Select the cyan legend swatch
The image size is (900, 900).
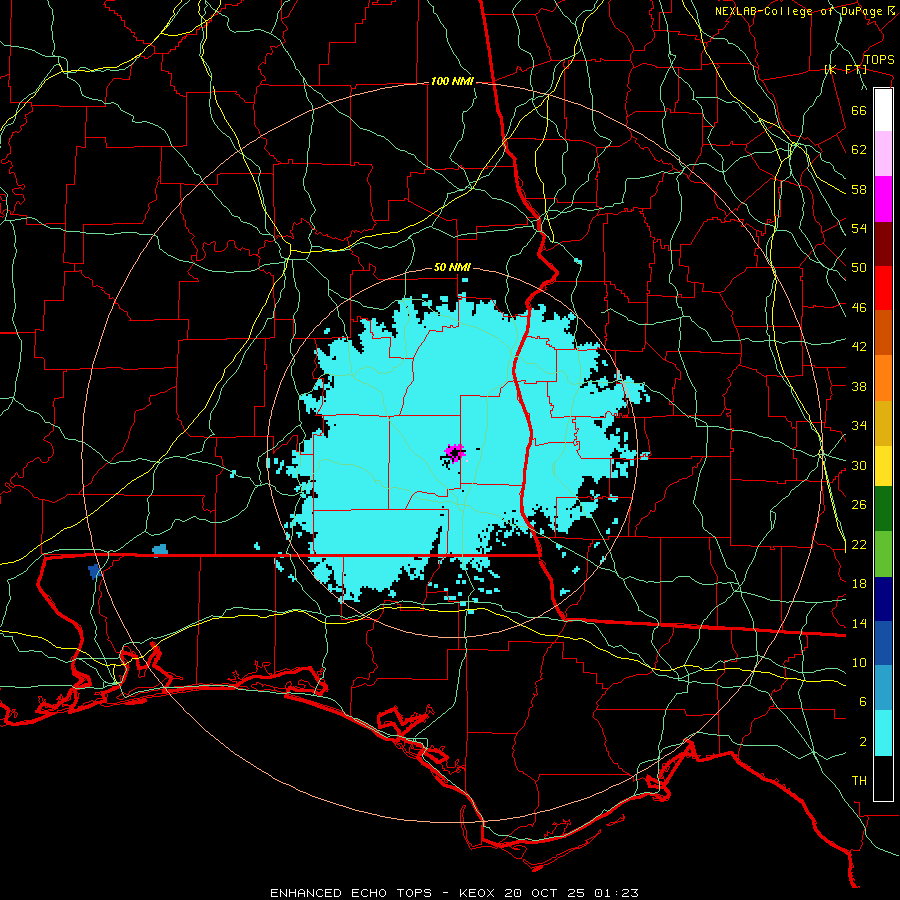[x=883, y=733]
